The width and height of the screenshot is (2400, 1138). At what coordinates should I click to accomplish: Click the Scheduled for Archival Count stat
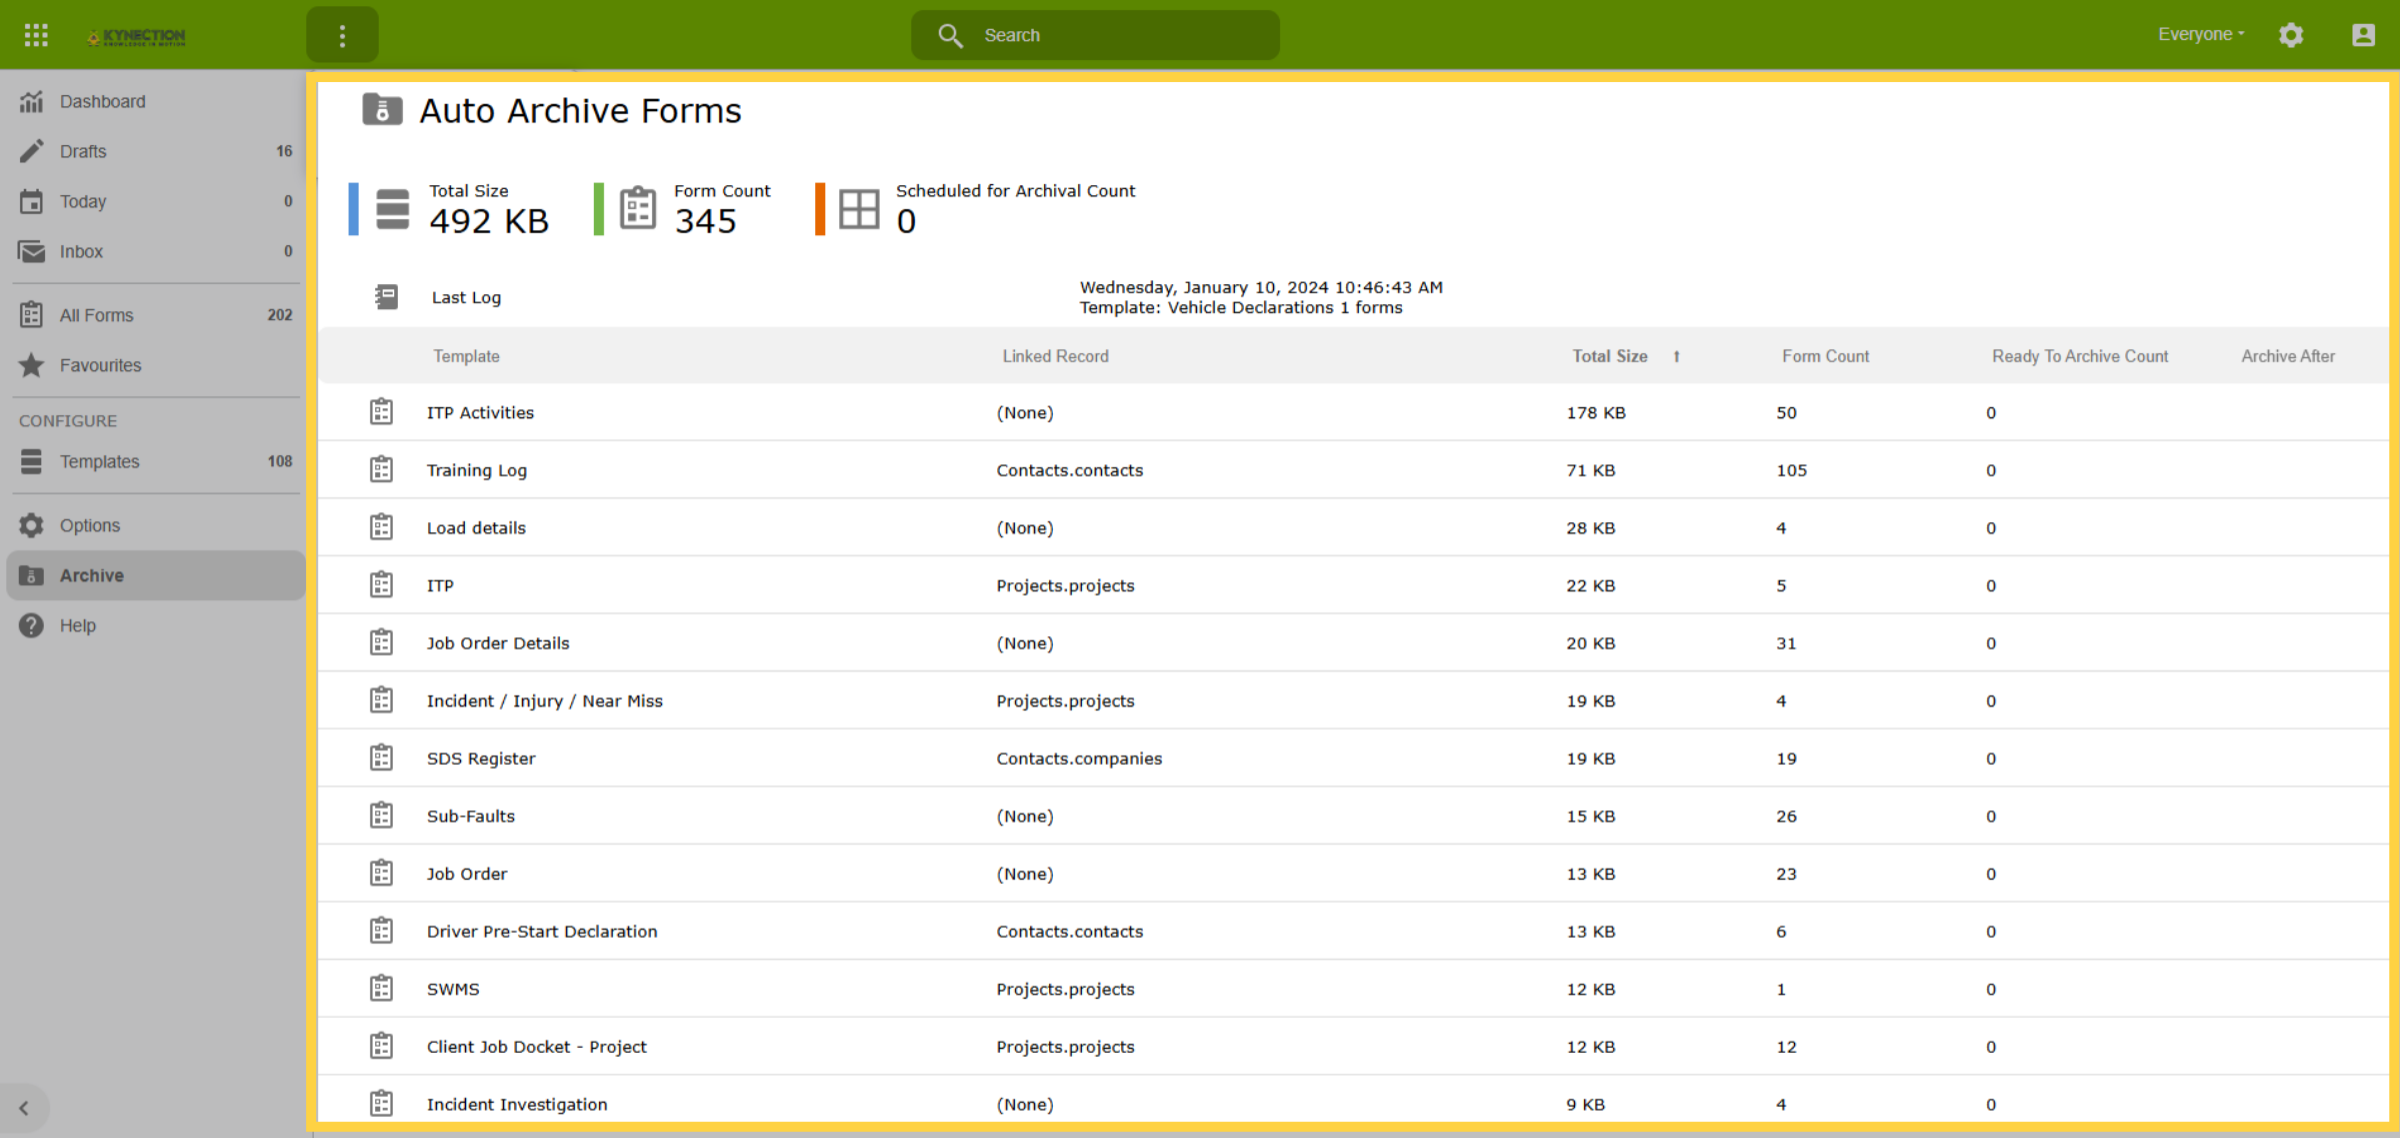click(x=976, y=209)
